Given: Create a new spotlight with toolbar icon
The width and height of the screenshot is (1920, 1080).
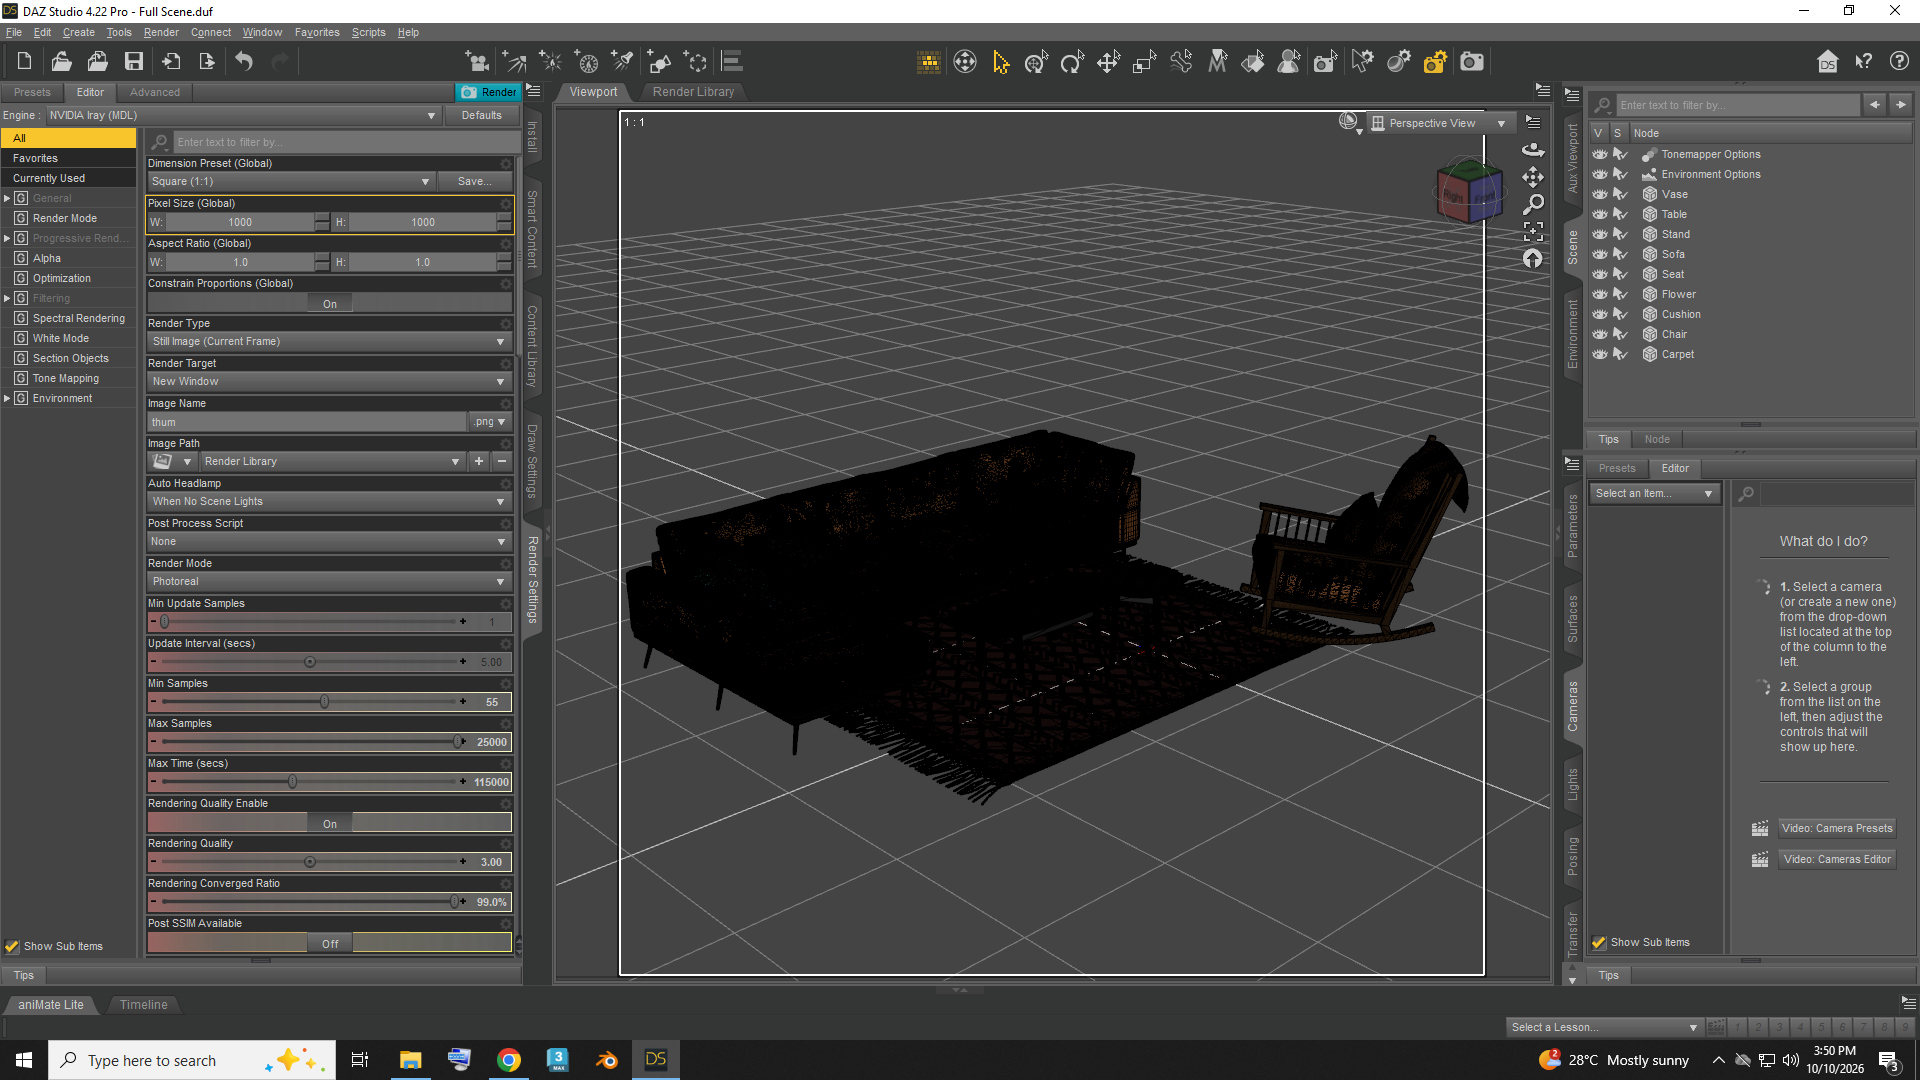Looking at the screenshot, I should 622,62.
